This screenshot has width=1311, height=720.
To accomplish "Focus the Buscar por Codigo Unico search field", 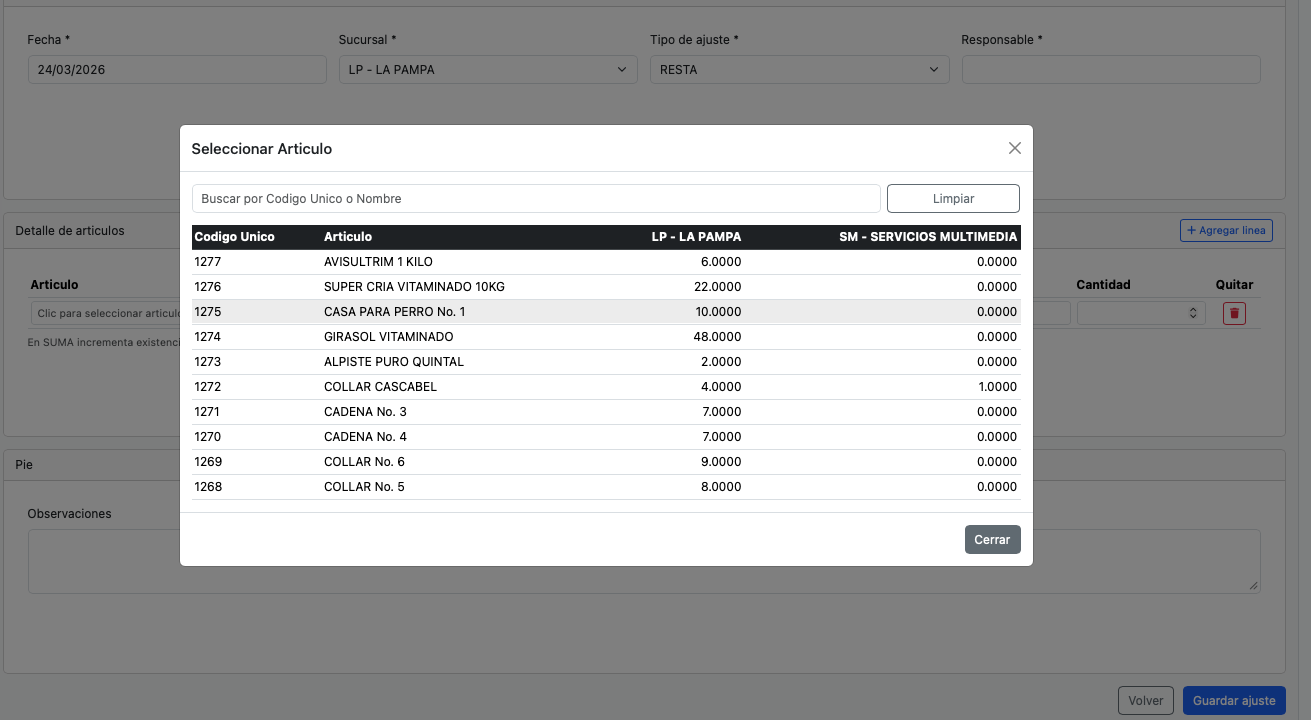I will 536,199.
